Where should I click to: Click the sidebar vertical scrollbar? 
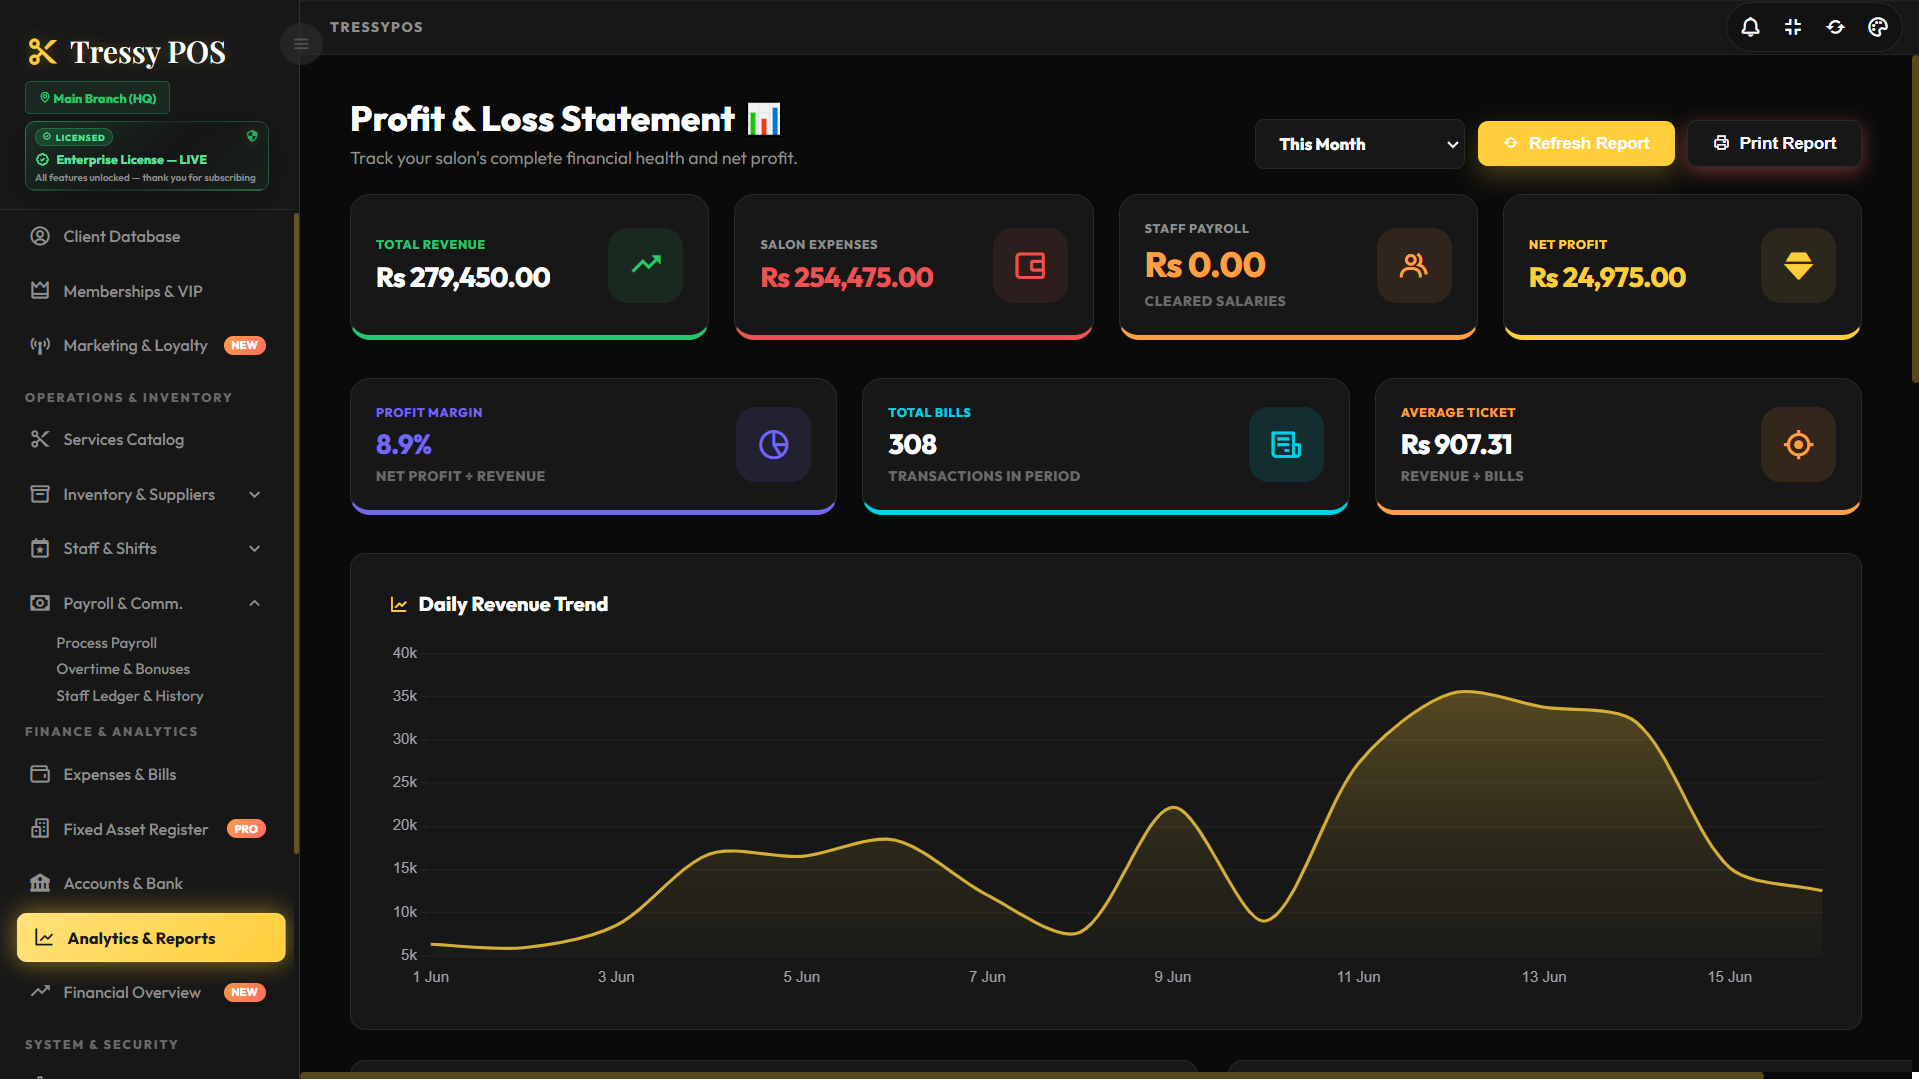[x=296, y=533]
